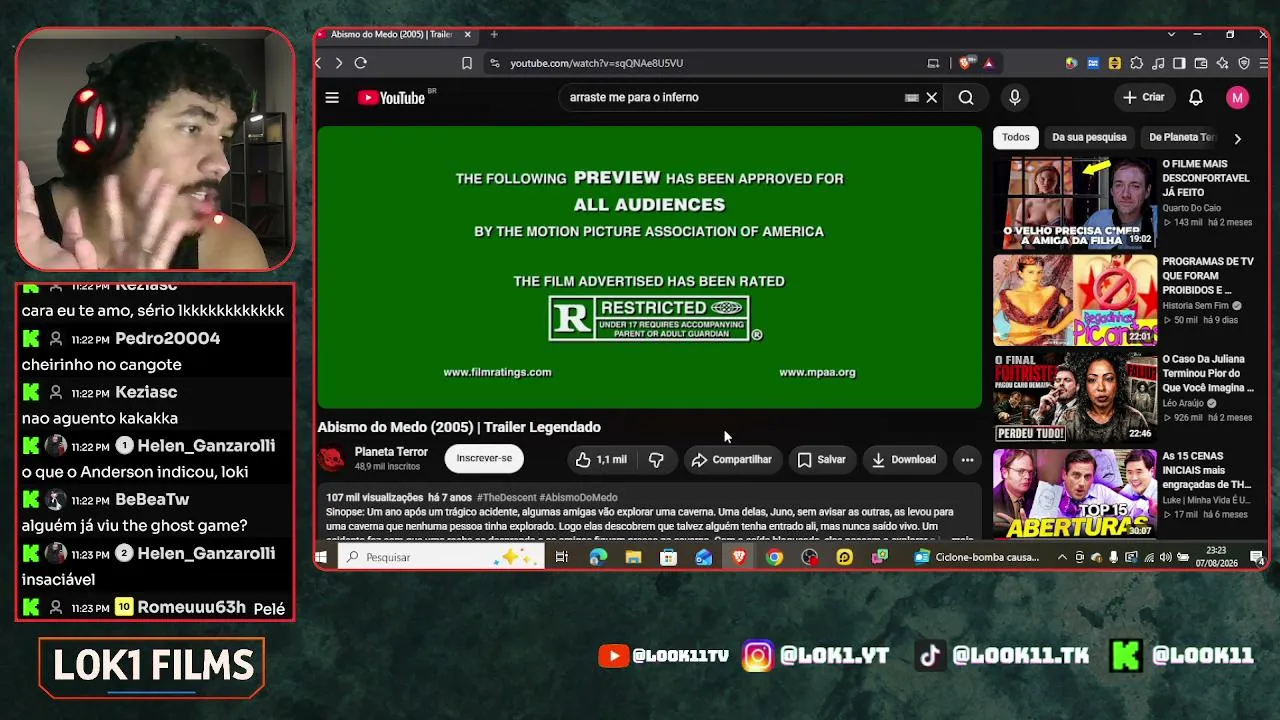
Task: Close the Abismo do Medo tab
Action: pos(467,34)
